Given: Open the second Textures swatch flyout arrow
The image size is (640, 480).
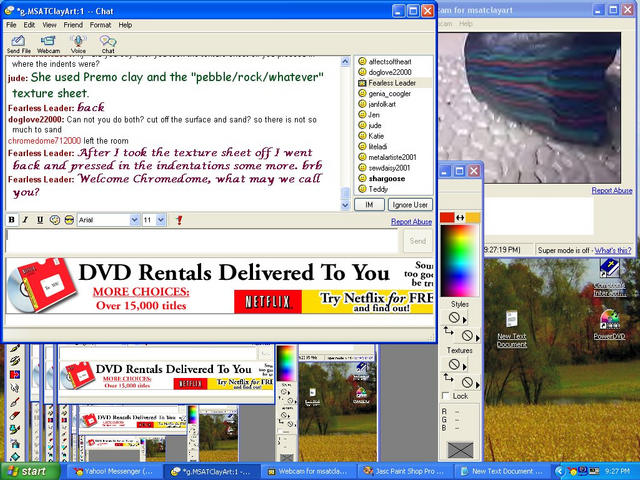Looking at the screenshot, I should point(478,384).
